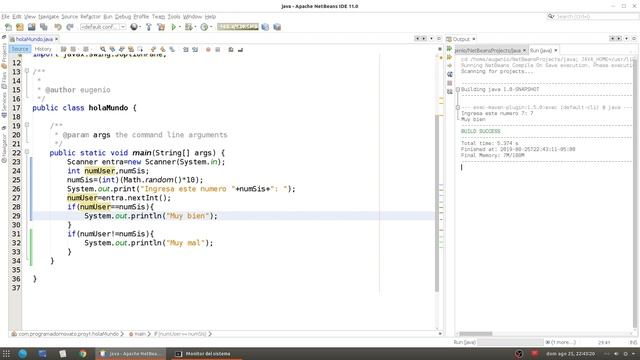Open the Edit menu
The width and height of the screenshot is (640, 360).
(x=17, y=17)
